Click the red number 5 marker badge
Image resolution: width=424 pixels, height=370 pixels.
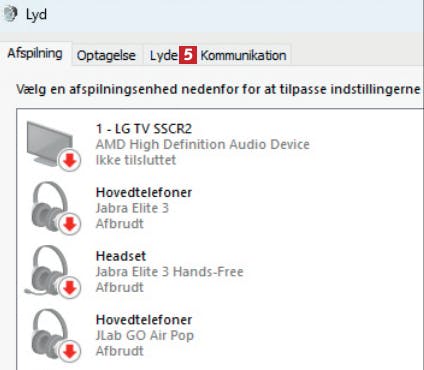tap(188, 55)
